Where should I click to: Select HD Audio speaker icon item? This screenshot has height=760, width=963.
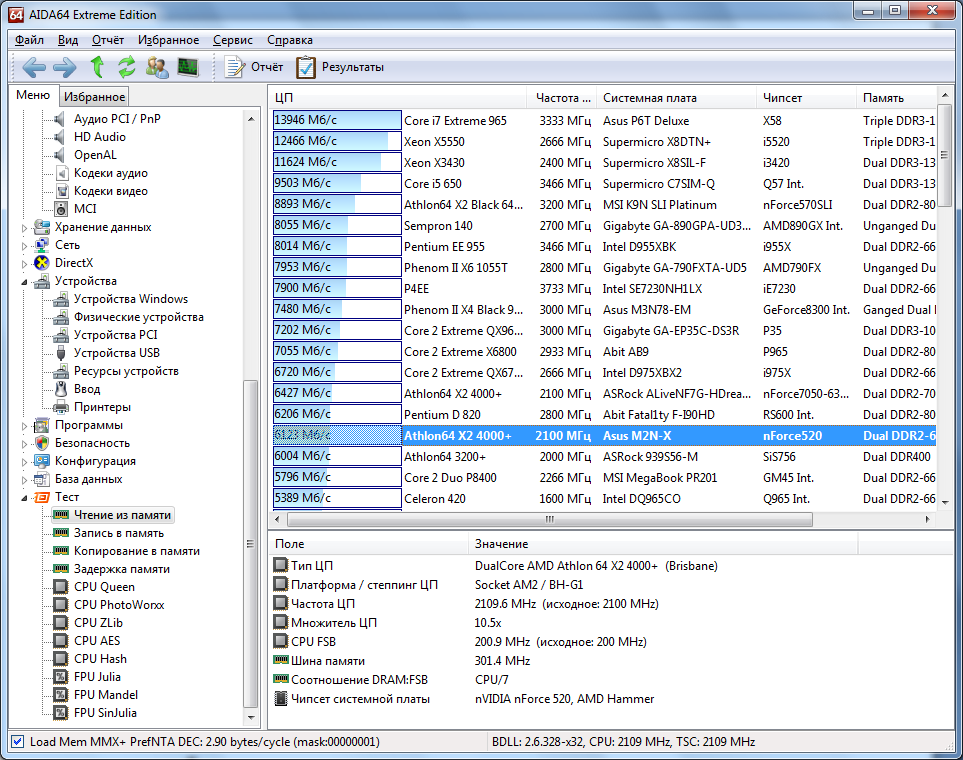pos(60,137)
